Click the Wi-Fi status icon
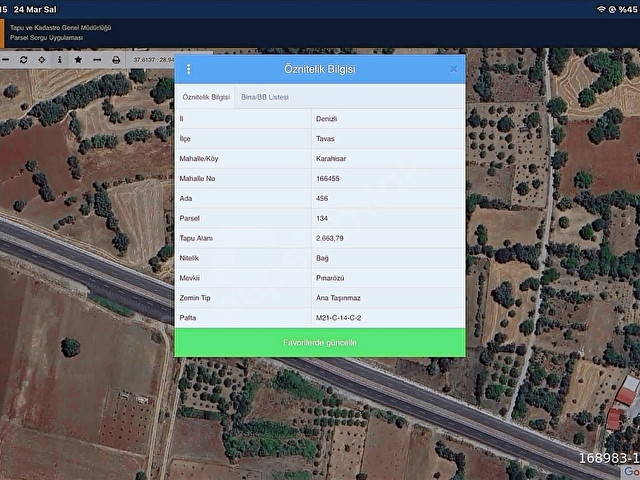The width and height of the screenshot is (640, 480). [x=601, y=9]
